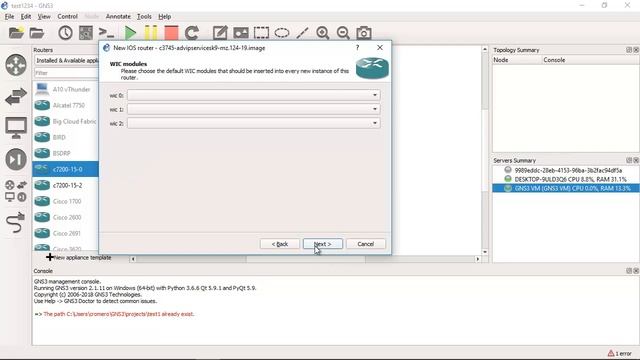Screen dimensions: 640x360
Task: Click the Filter input field in Routers panel
Action: [67, 73]
